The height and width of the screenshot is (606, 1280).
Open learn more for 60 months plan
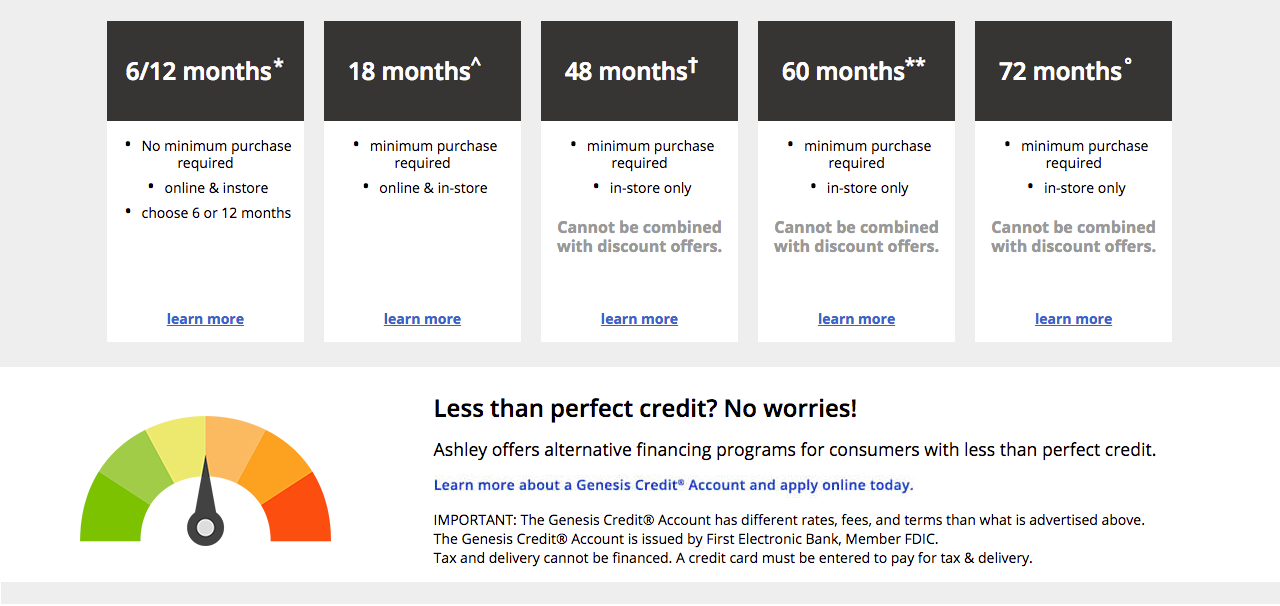(x=856, y=319)
